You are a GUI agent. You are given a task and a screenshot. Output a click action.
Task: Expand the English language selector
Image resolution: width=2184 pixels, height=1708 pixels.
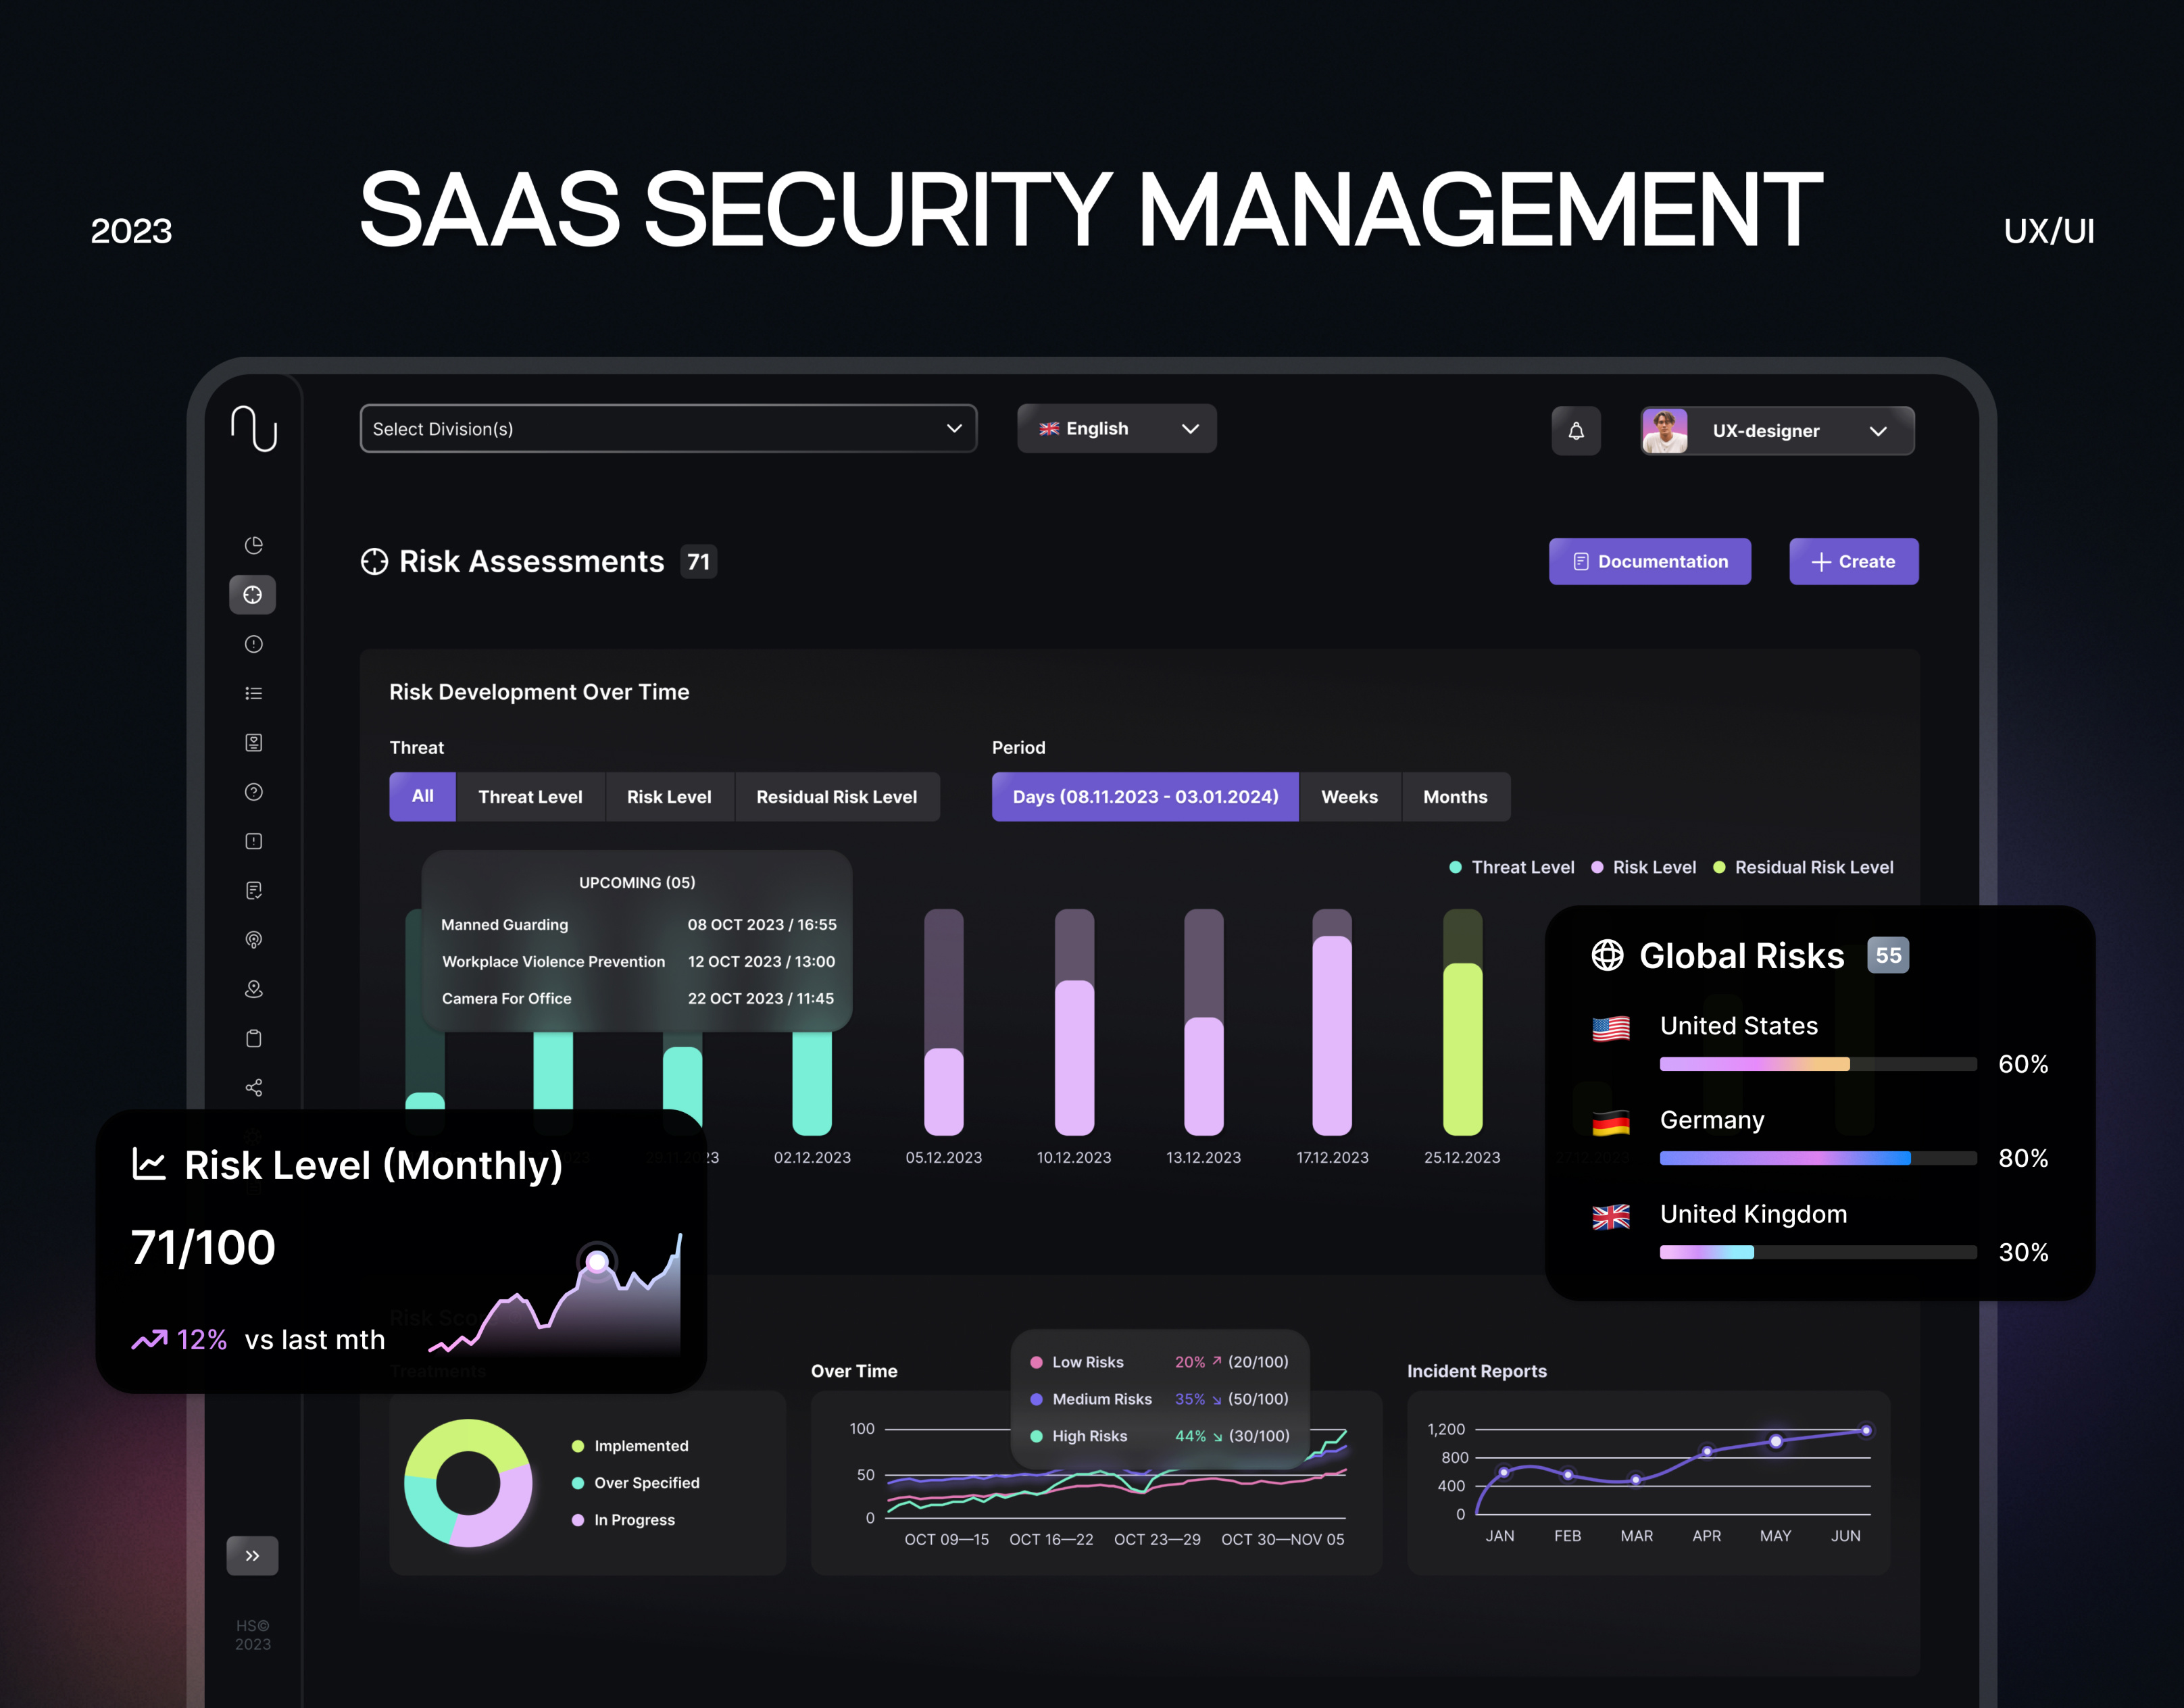(x=1116, y=428)
